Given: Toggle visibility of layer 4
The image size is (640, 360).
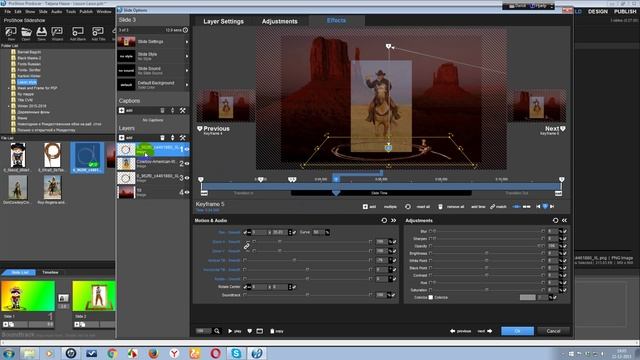Looking at the screenshot, I should click(x=187, y=192).
